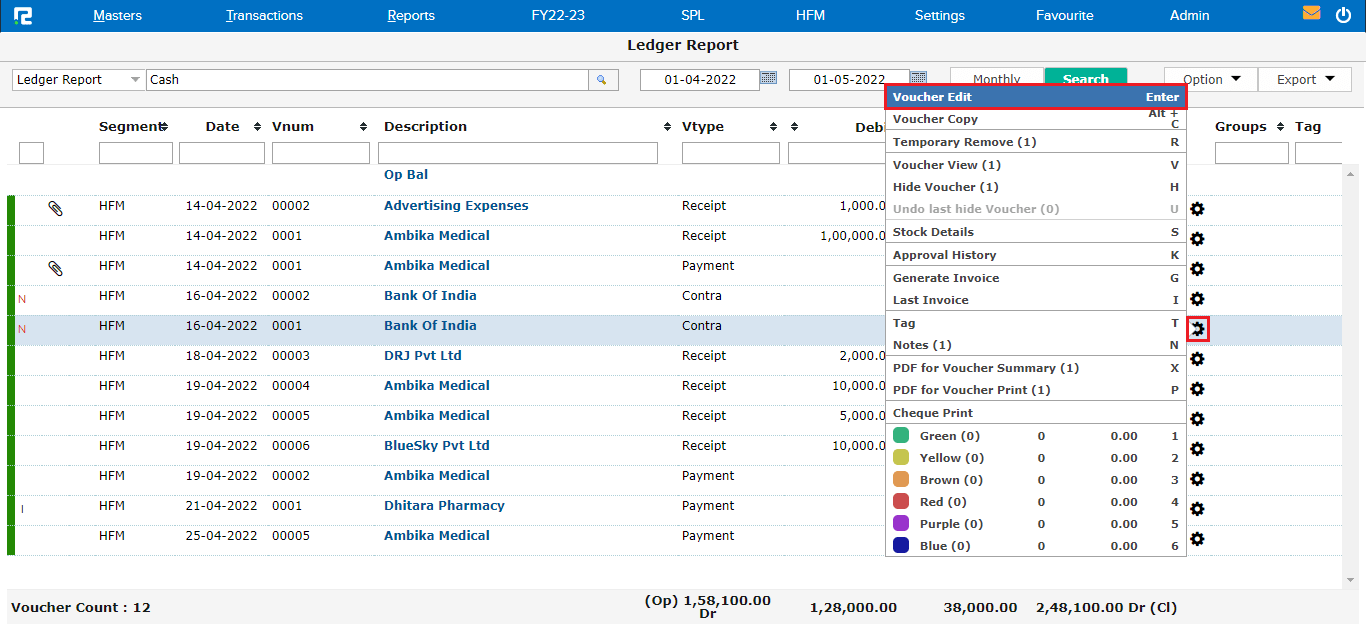Click the green Search button
Viewport: 1366px width, 625px height.
coord(1085,79)
